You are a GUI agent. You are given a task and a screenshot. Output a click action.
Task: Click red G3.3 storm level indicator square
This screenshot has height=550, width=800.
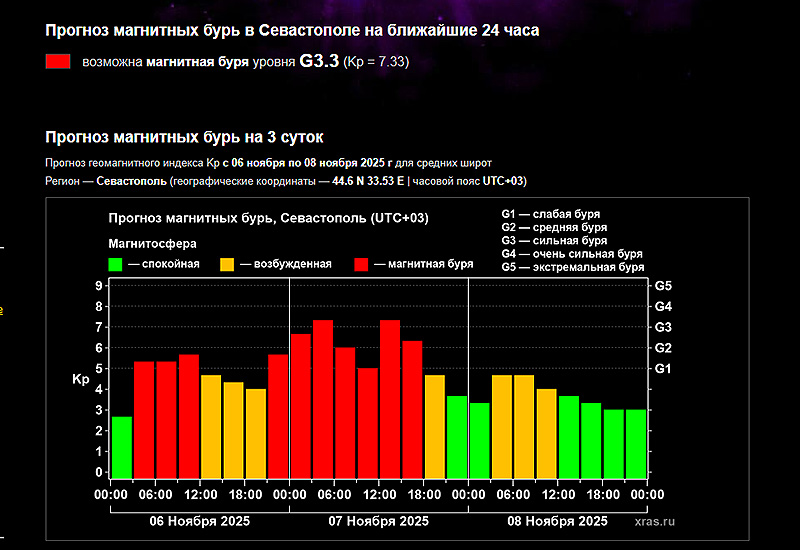point(58,61)
